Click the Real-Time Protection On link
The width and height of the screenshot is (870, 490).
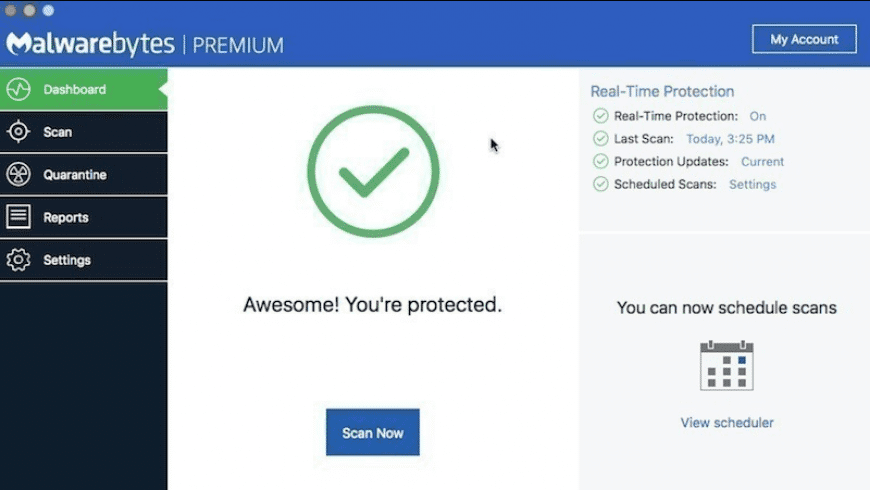click(757, 116)
